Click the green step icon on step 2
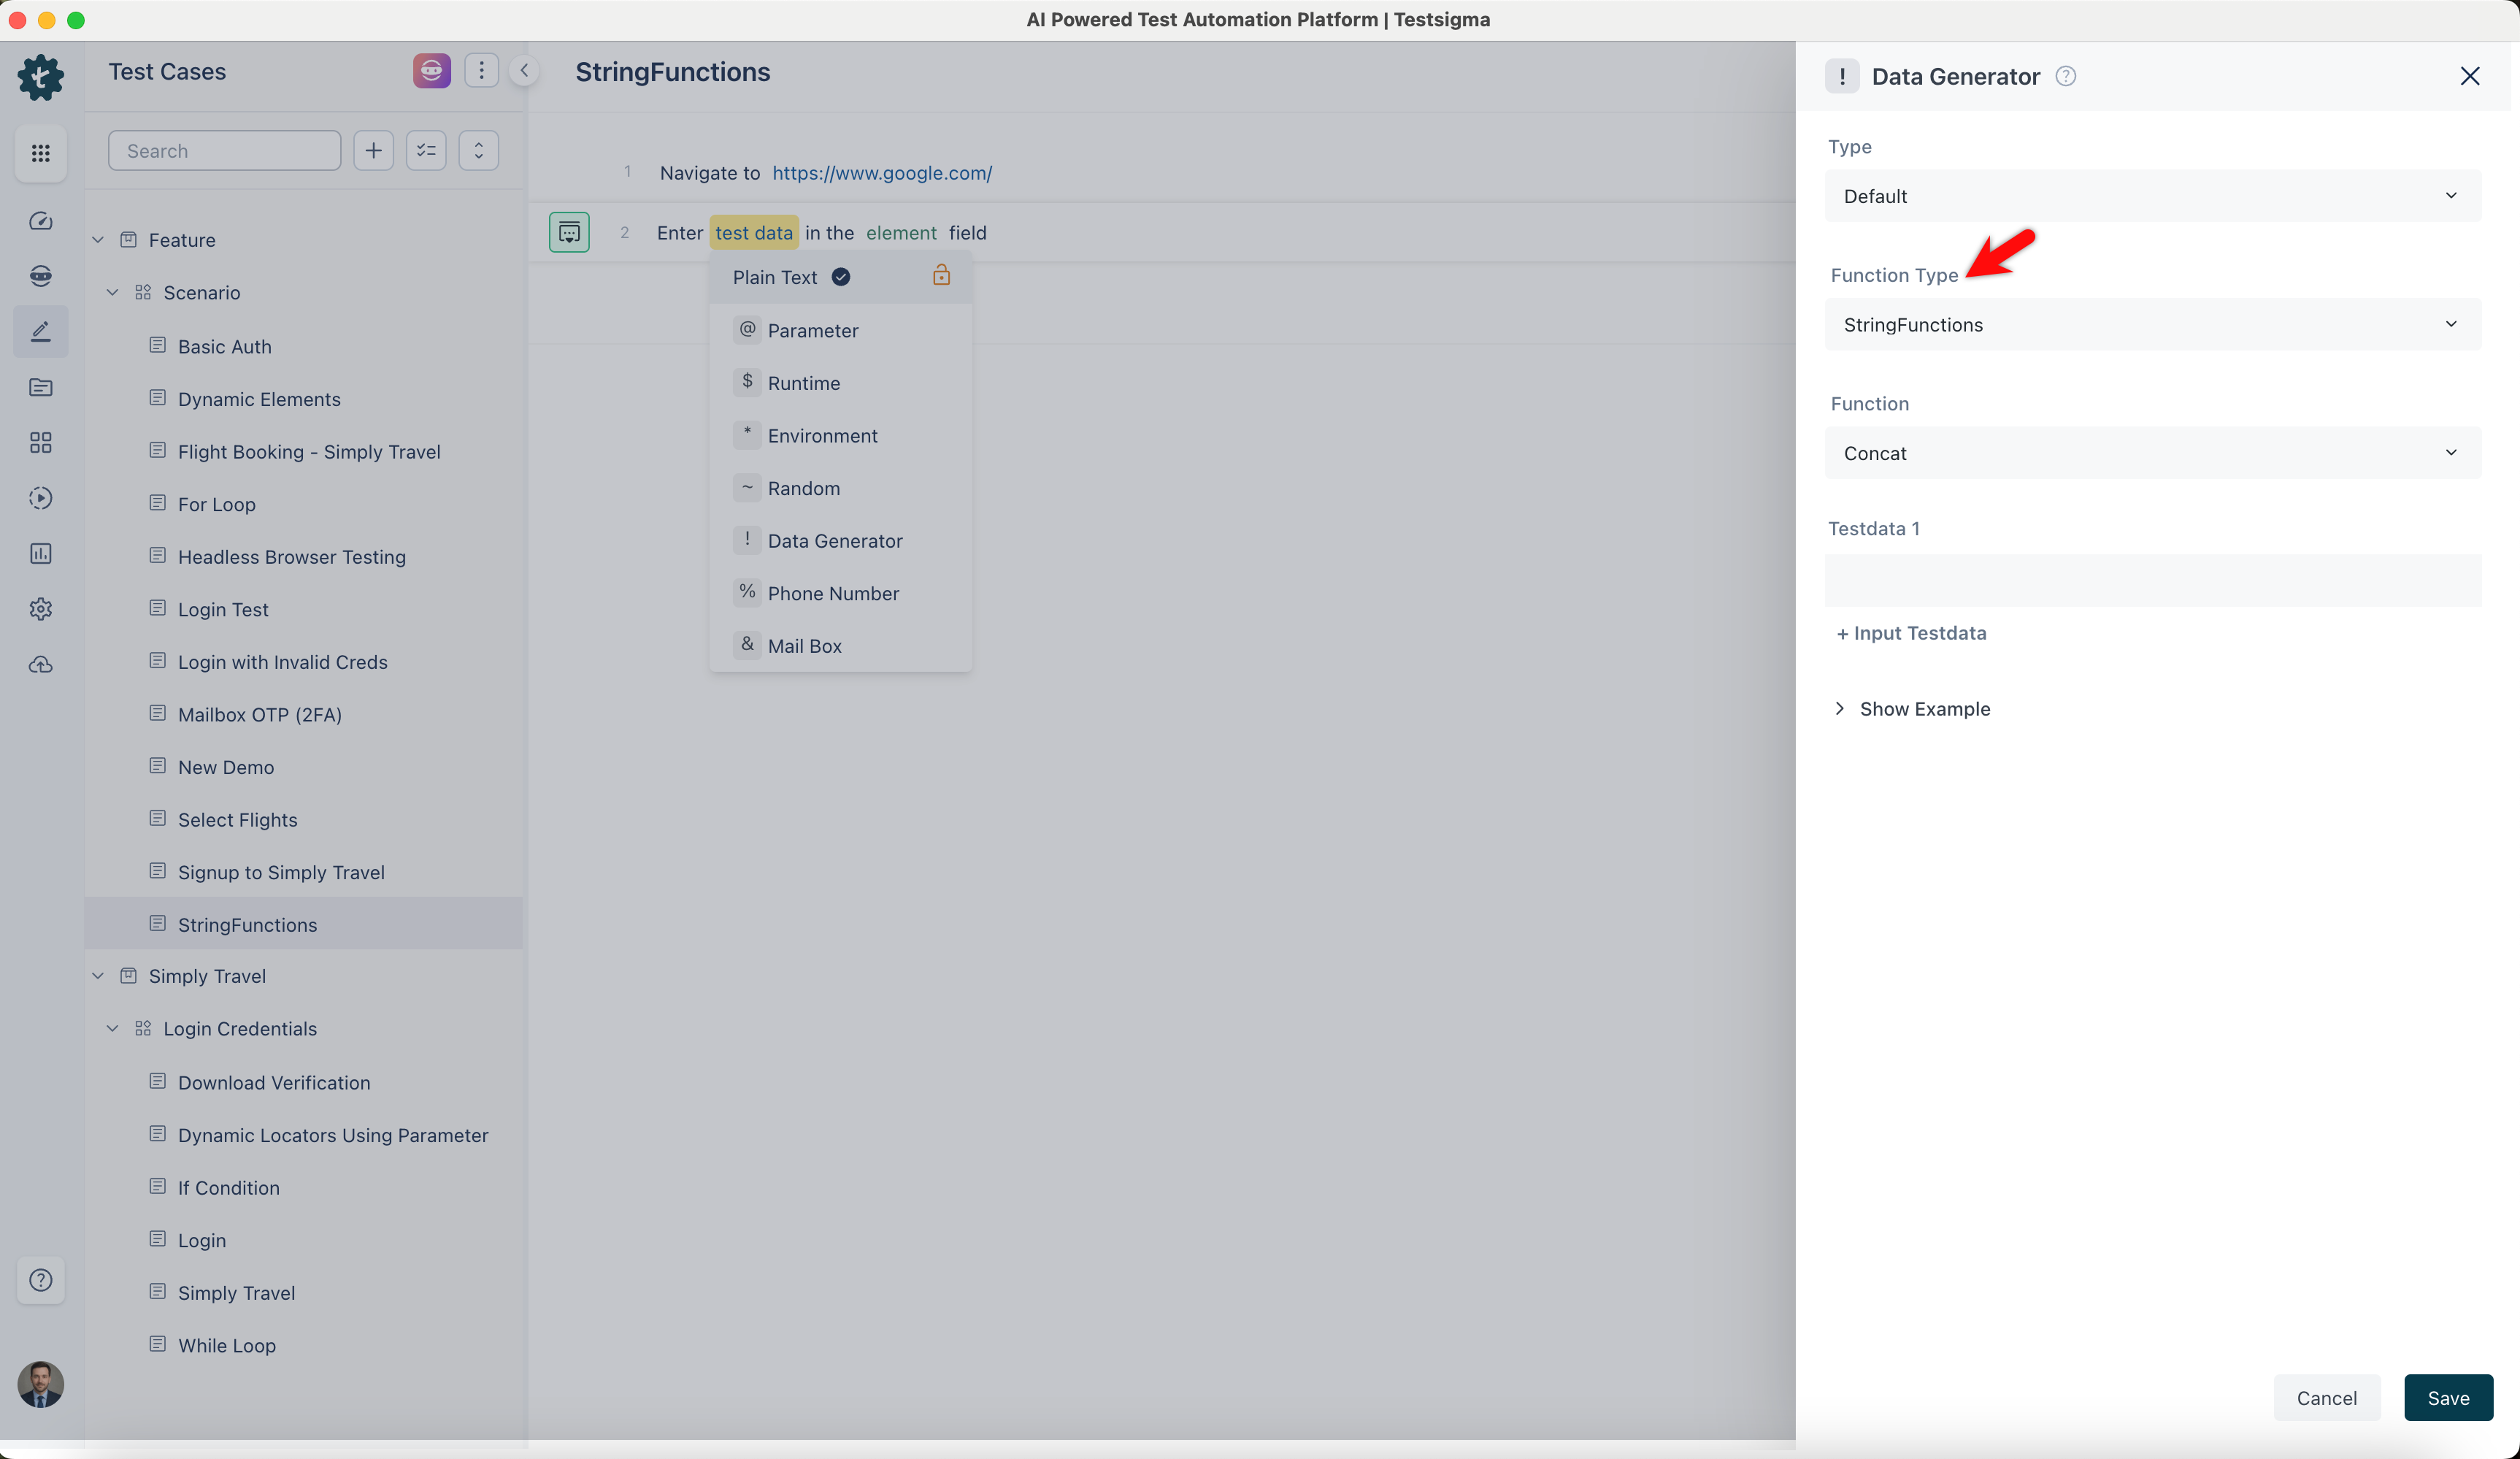Screen dimensions: 2520x1459 pyautogui.click(x=569, y=232)
